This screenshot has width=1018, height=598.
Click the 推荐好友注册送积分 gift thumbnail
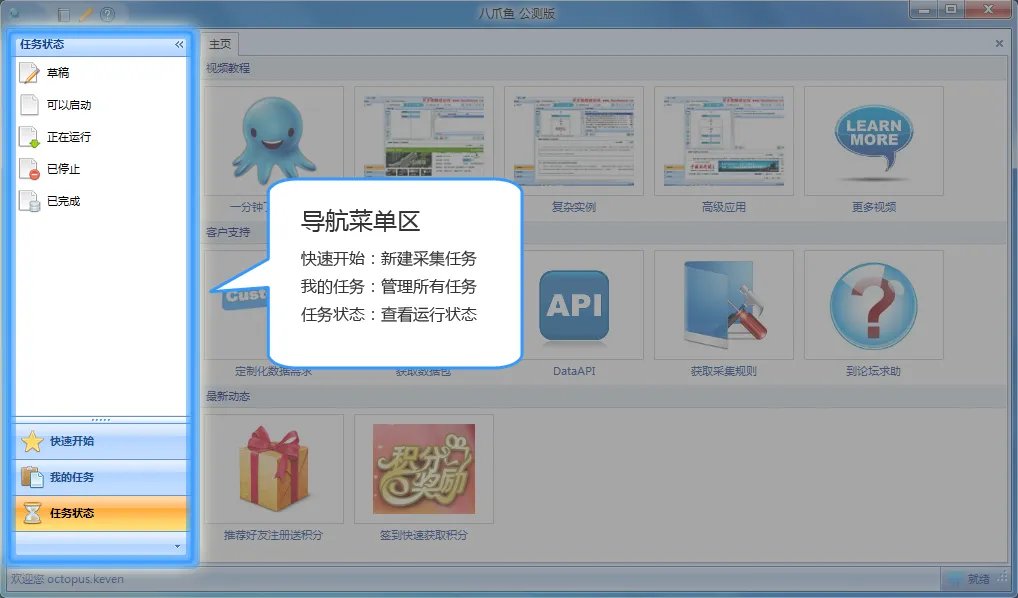[273, 466]
